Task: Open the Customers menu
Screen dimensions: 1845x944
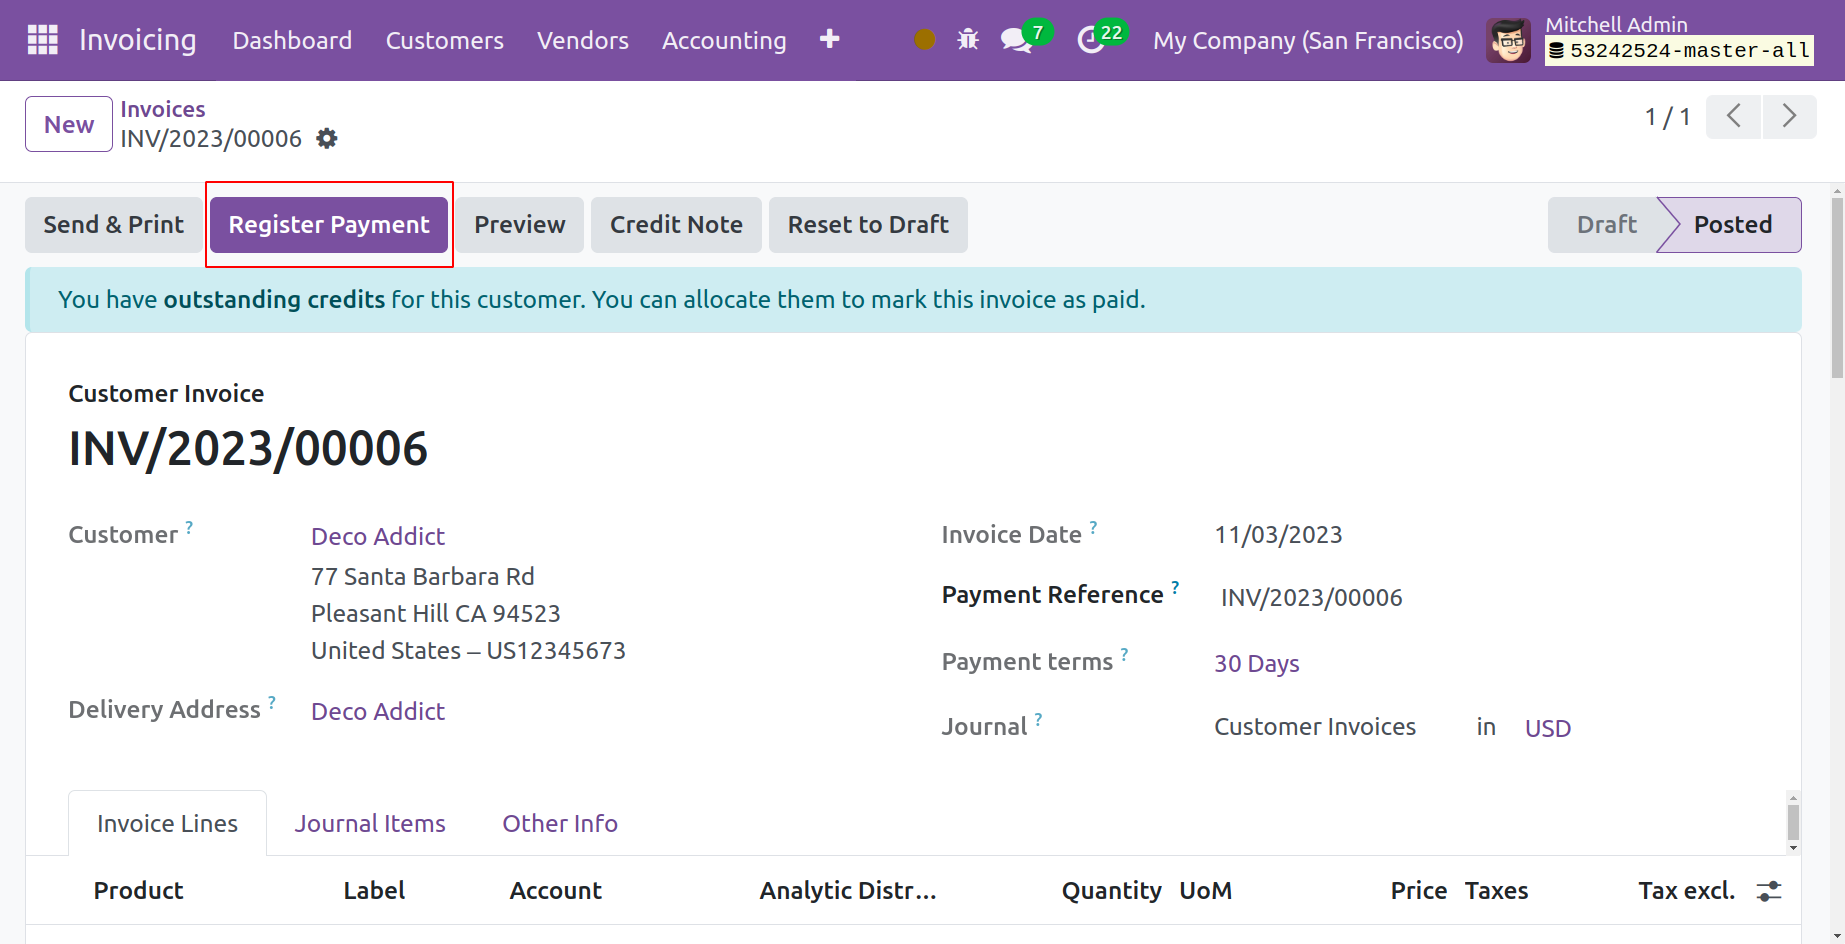Action: [445, 40]
